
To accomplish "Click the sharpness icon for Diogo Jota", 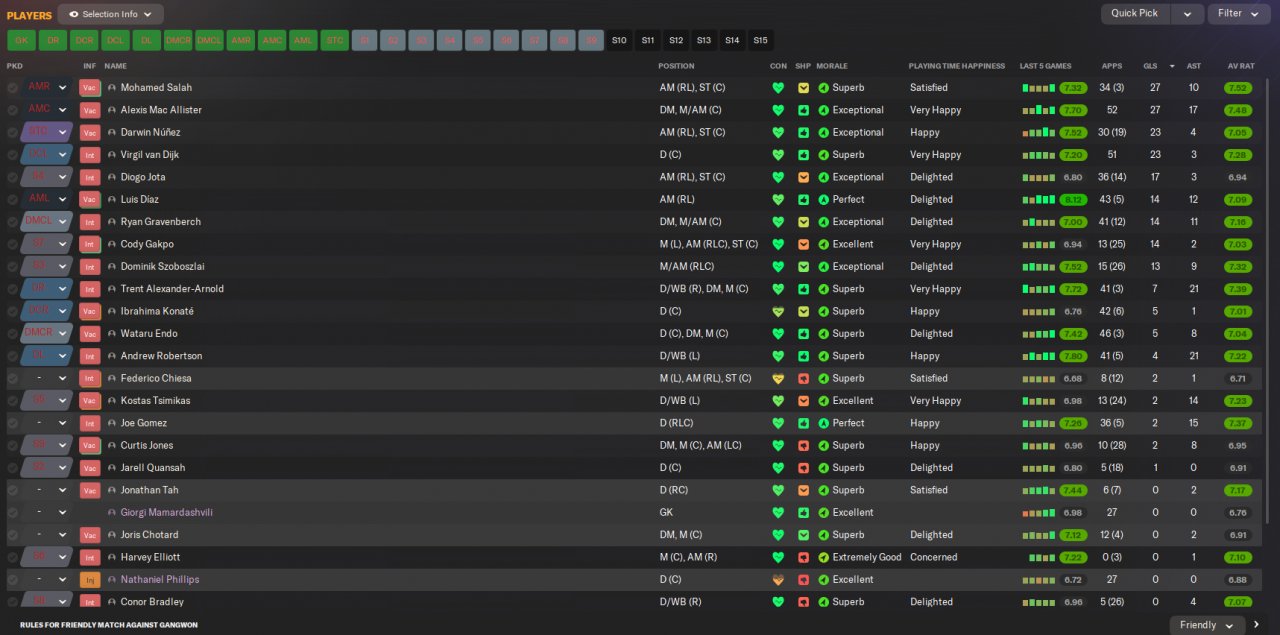I will click(803, 177).
